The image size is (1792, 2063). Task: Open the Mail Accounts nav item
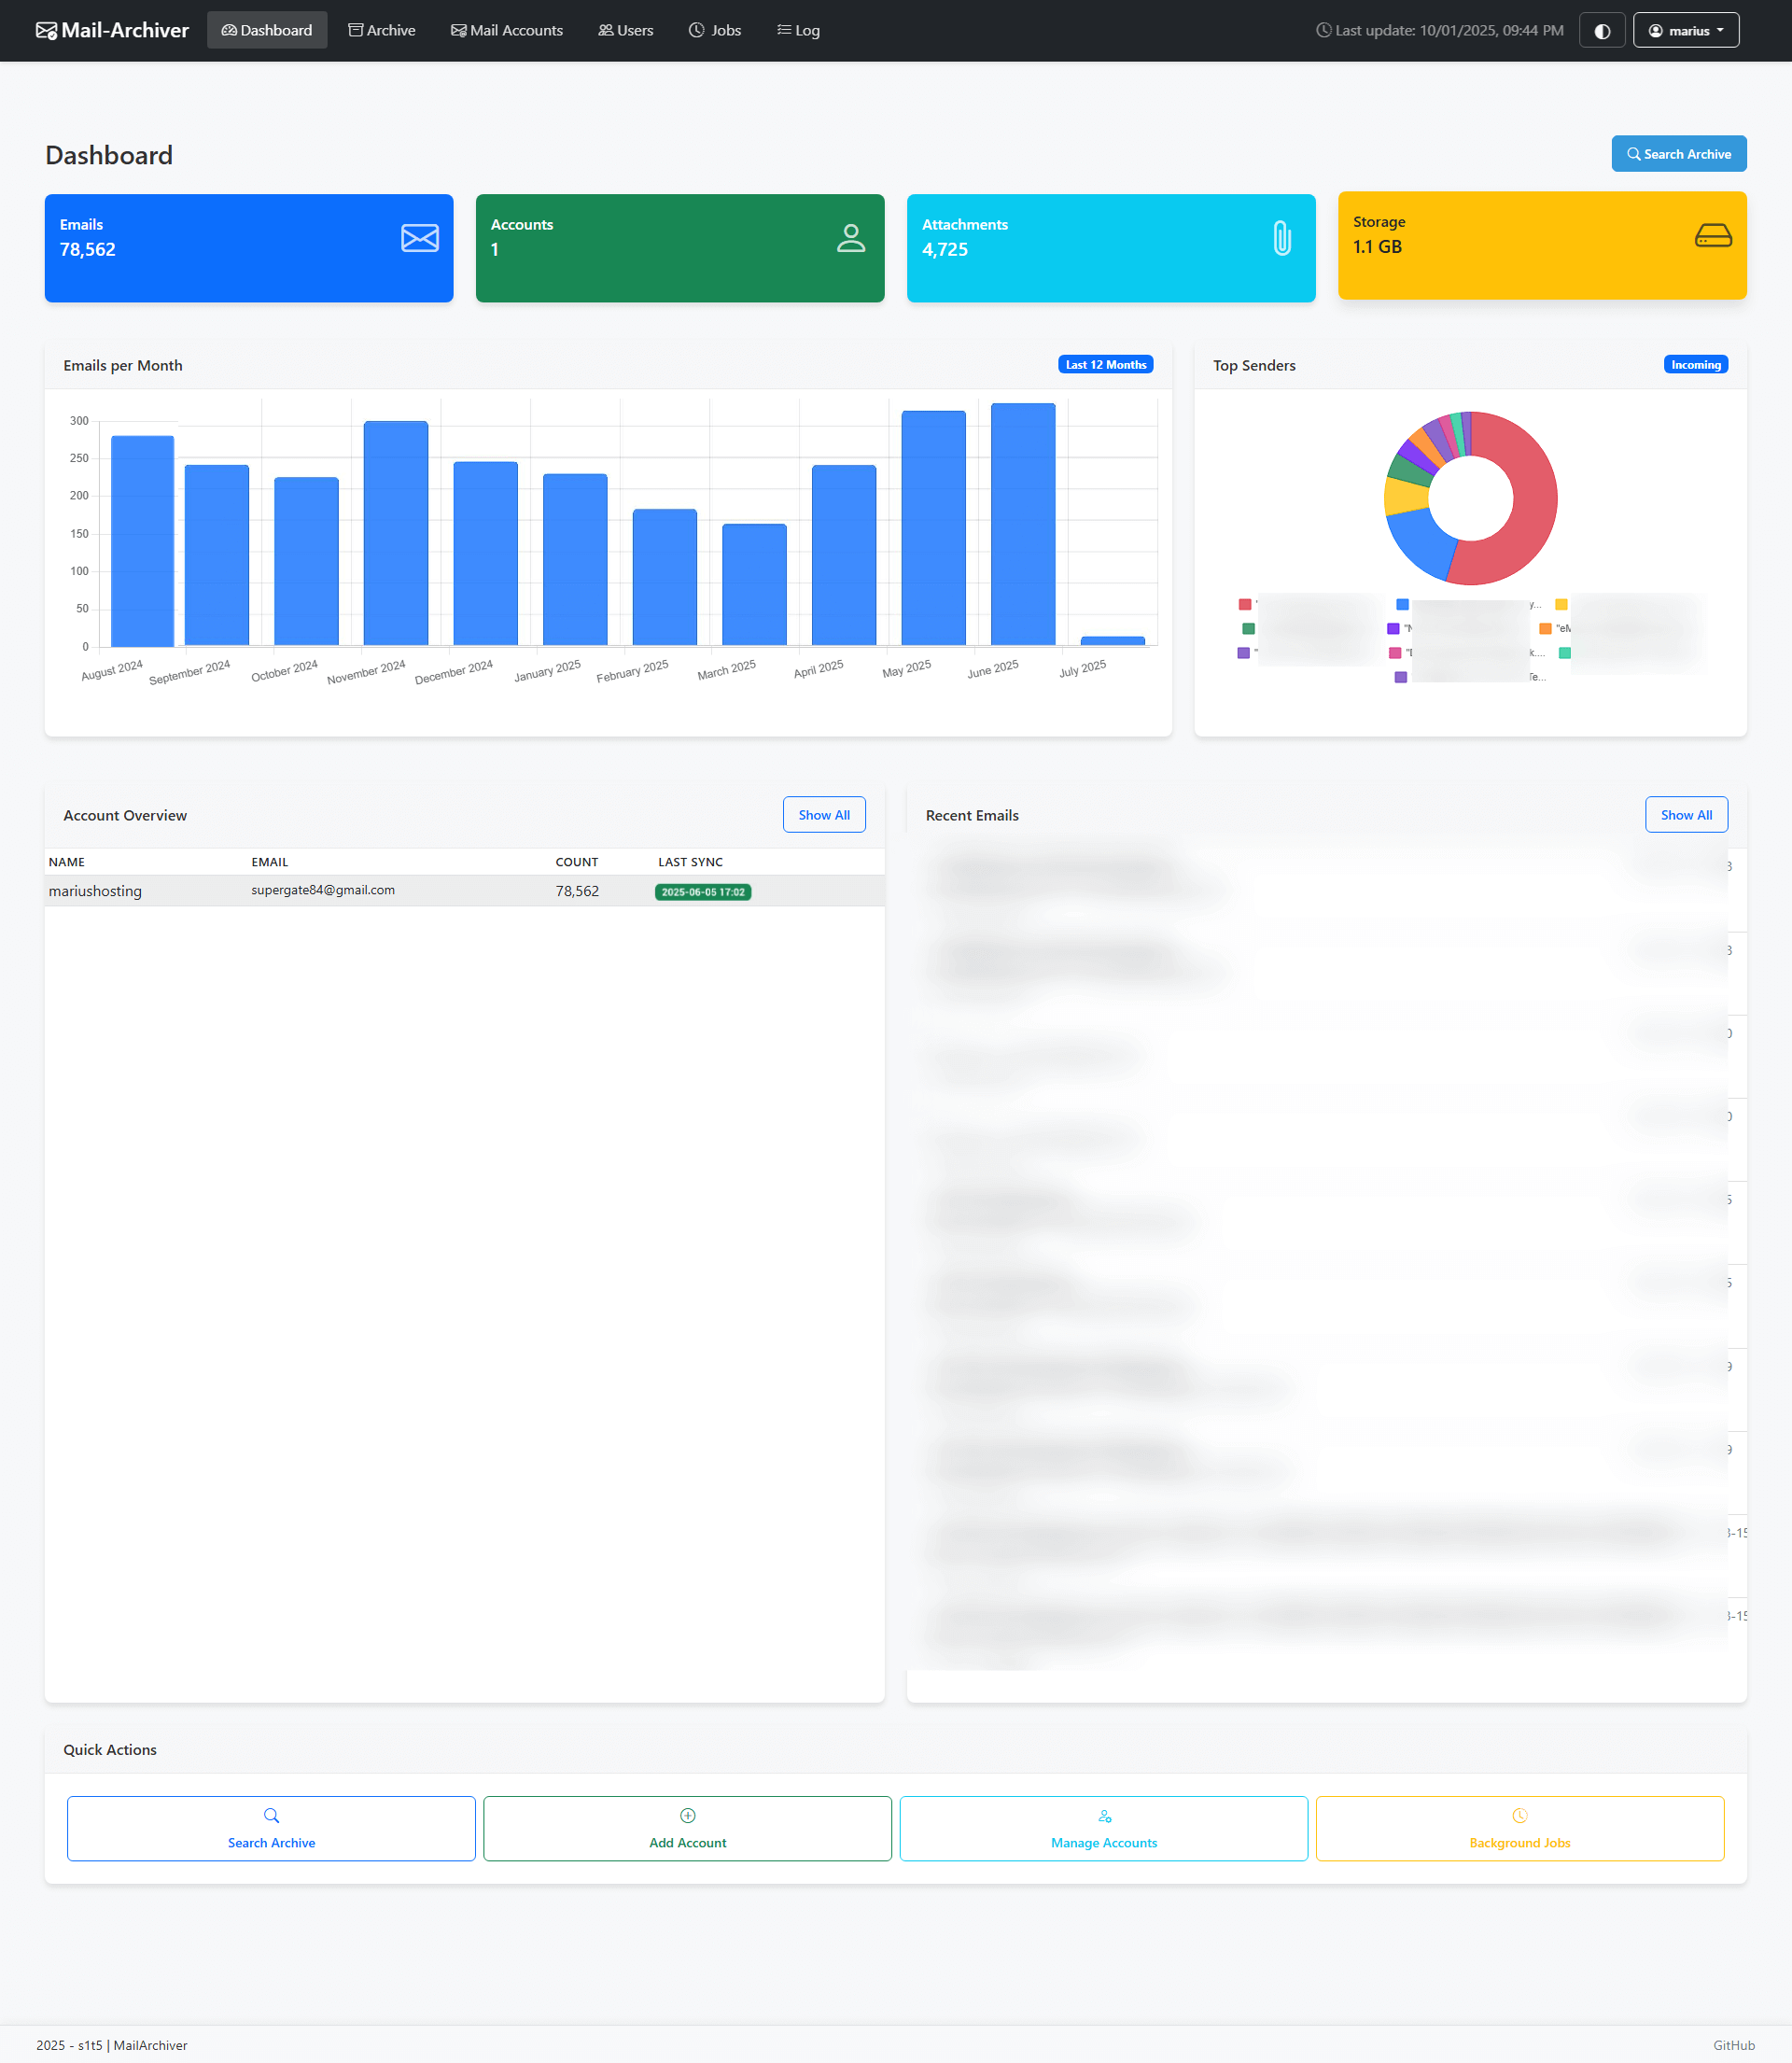[506, 31]
